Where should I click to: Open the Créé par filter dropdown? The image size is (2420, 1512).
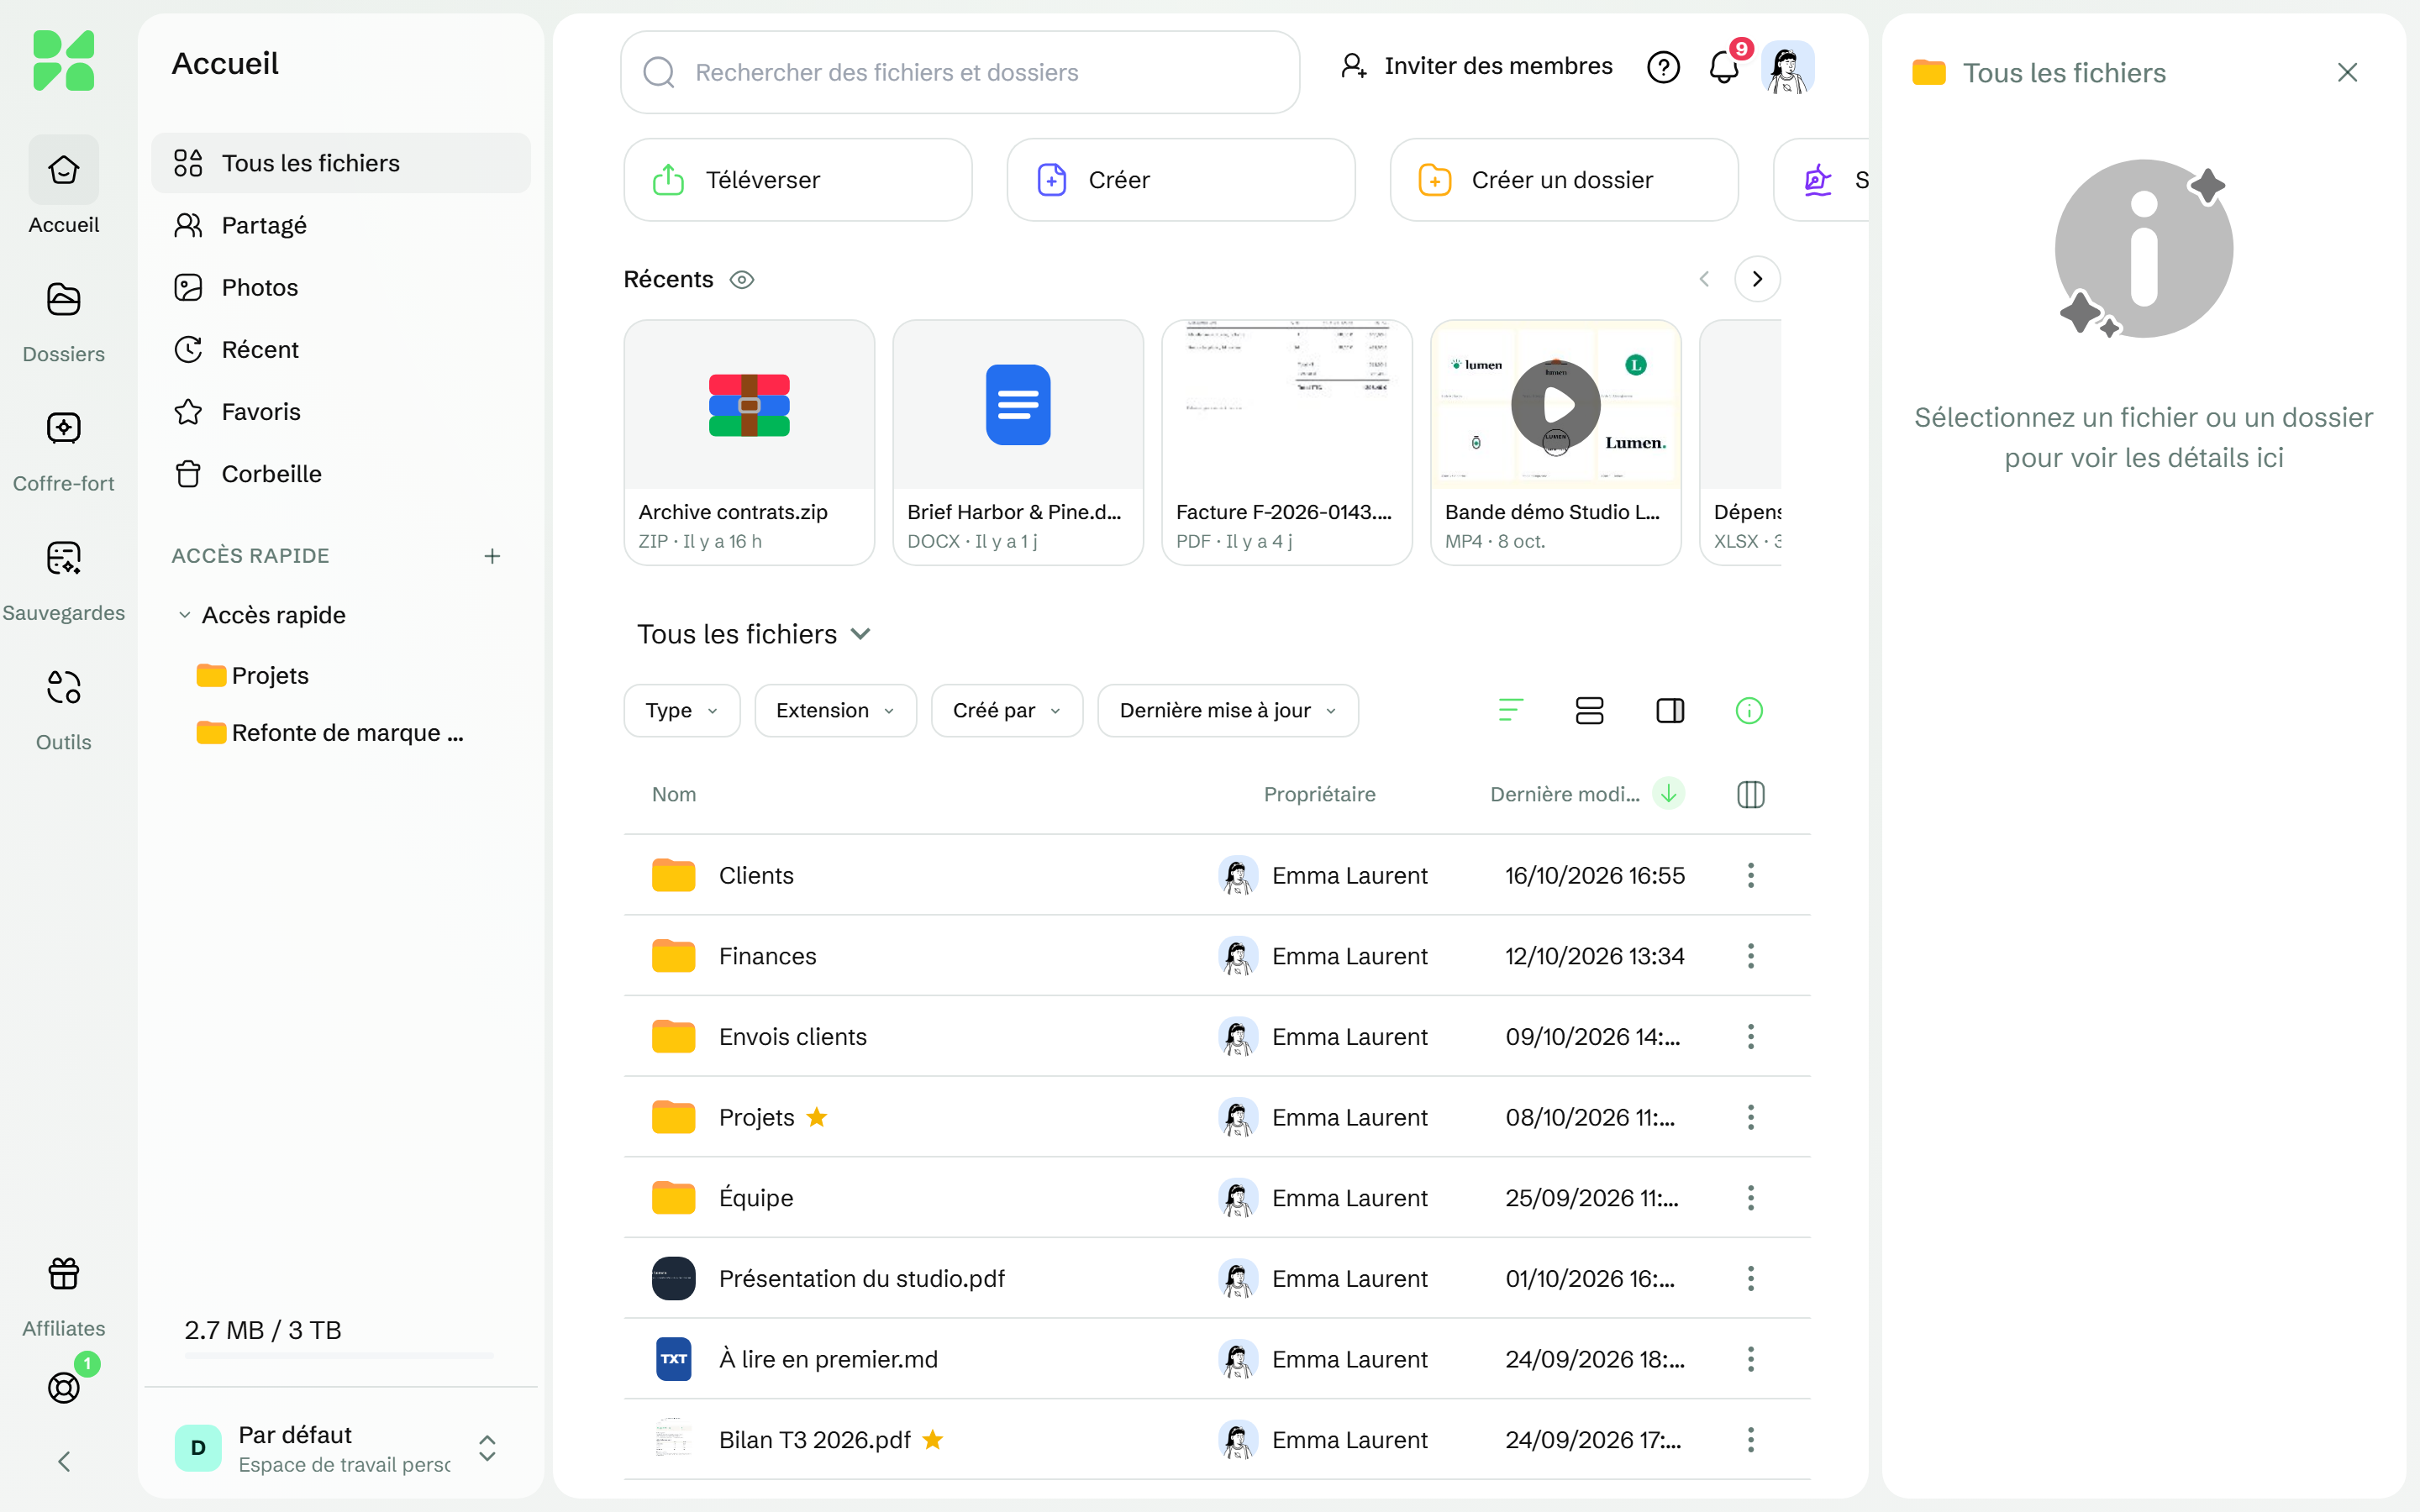coord(1007,711)
